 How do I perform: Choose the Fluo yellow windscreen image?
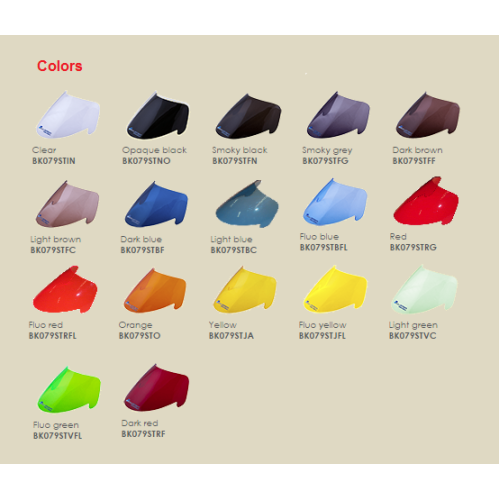pos(336,289)
